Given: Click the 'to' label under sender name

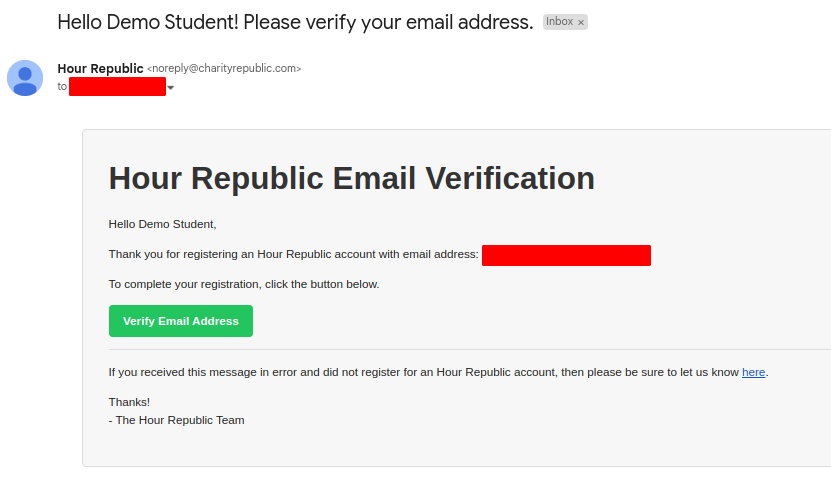Looking at the screenshot, I should [62, 86].
